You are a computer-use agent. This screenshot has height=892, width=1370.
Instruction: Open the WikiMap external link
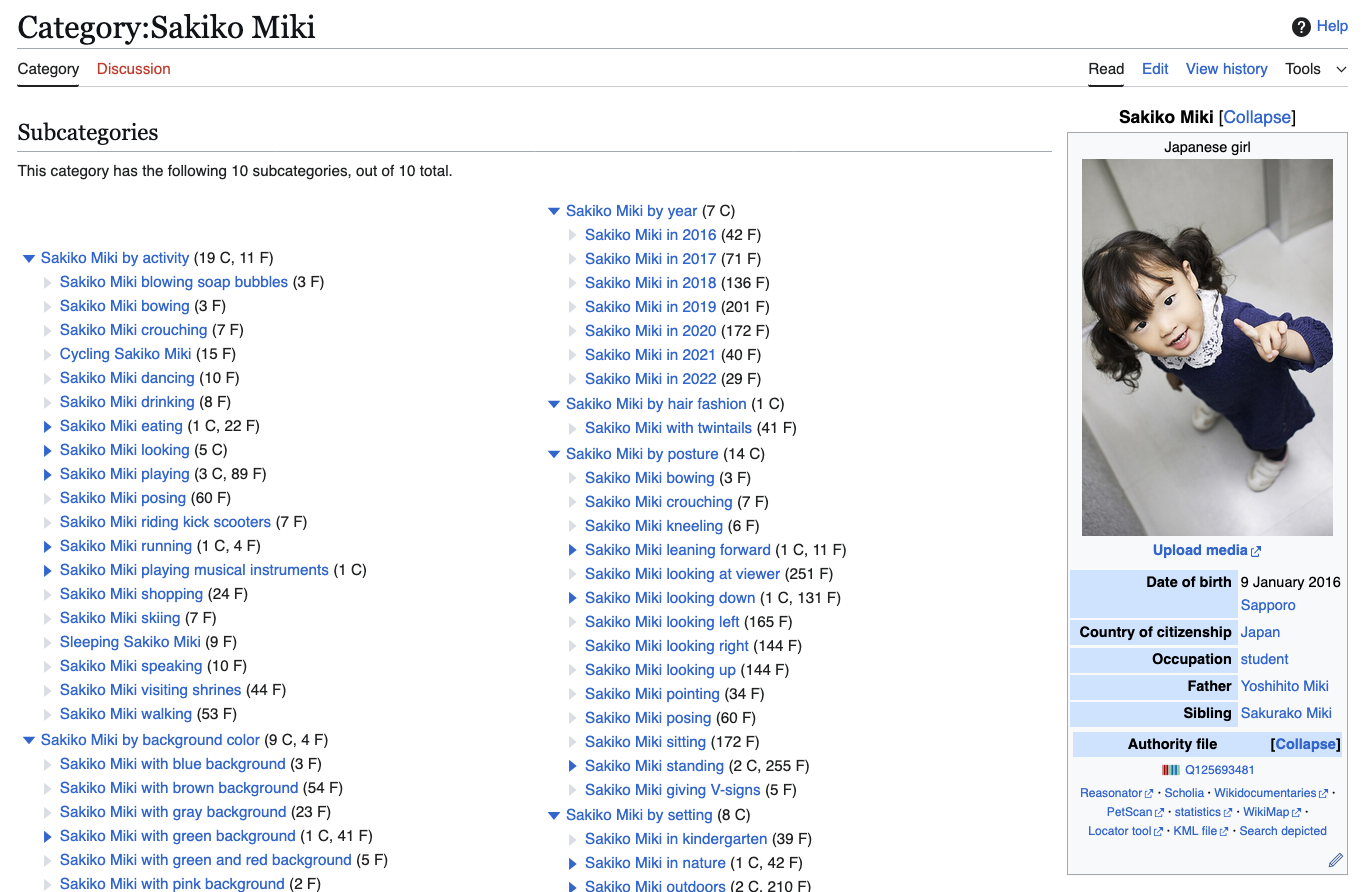click(x=1272, y=812)
